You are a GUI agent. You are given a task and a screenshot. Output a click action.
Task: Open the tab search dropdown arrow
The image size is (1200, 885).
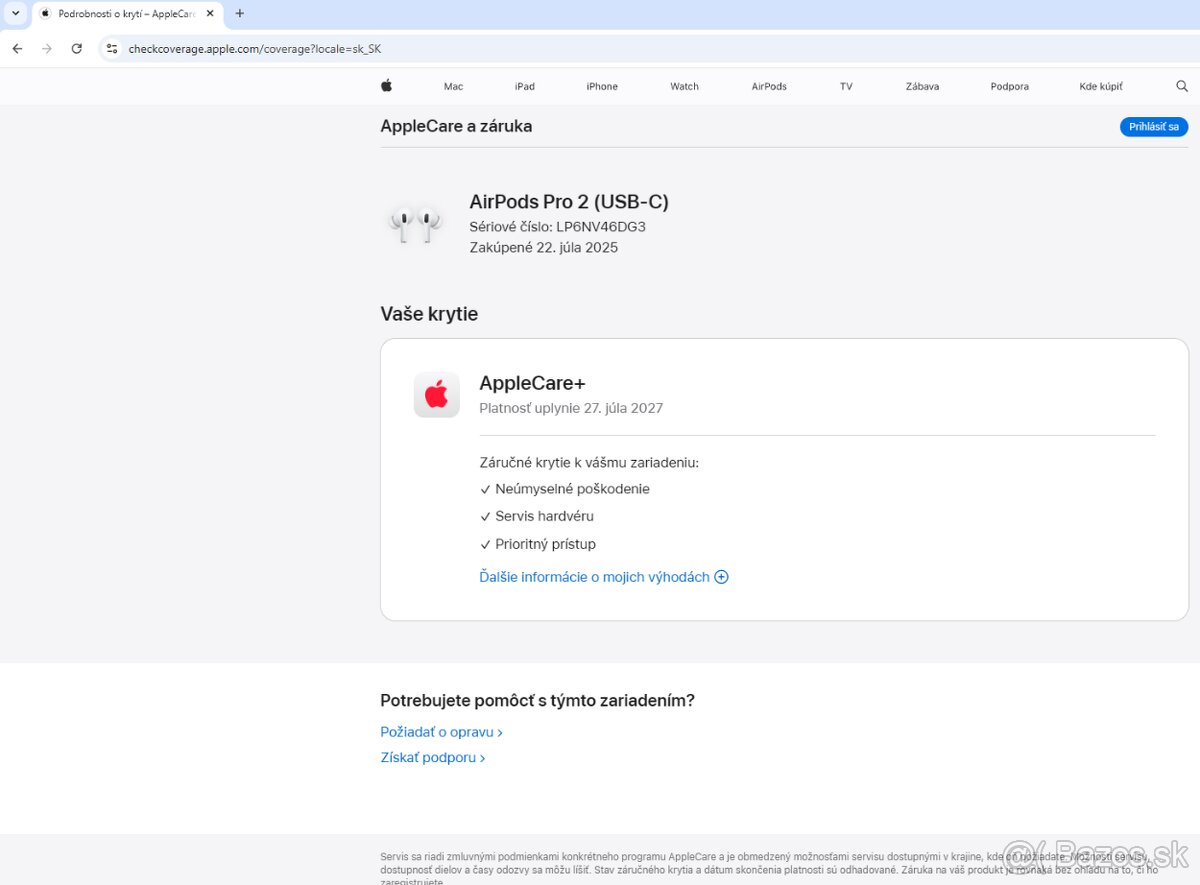(x=15, y=14)
